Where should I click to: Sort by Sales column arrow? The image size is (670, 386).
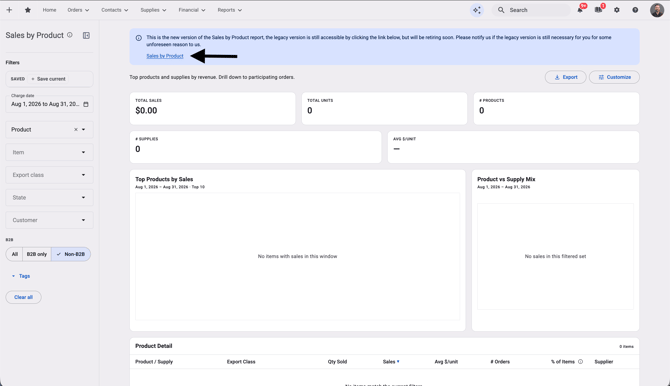coord(398,362)
